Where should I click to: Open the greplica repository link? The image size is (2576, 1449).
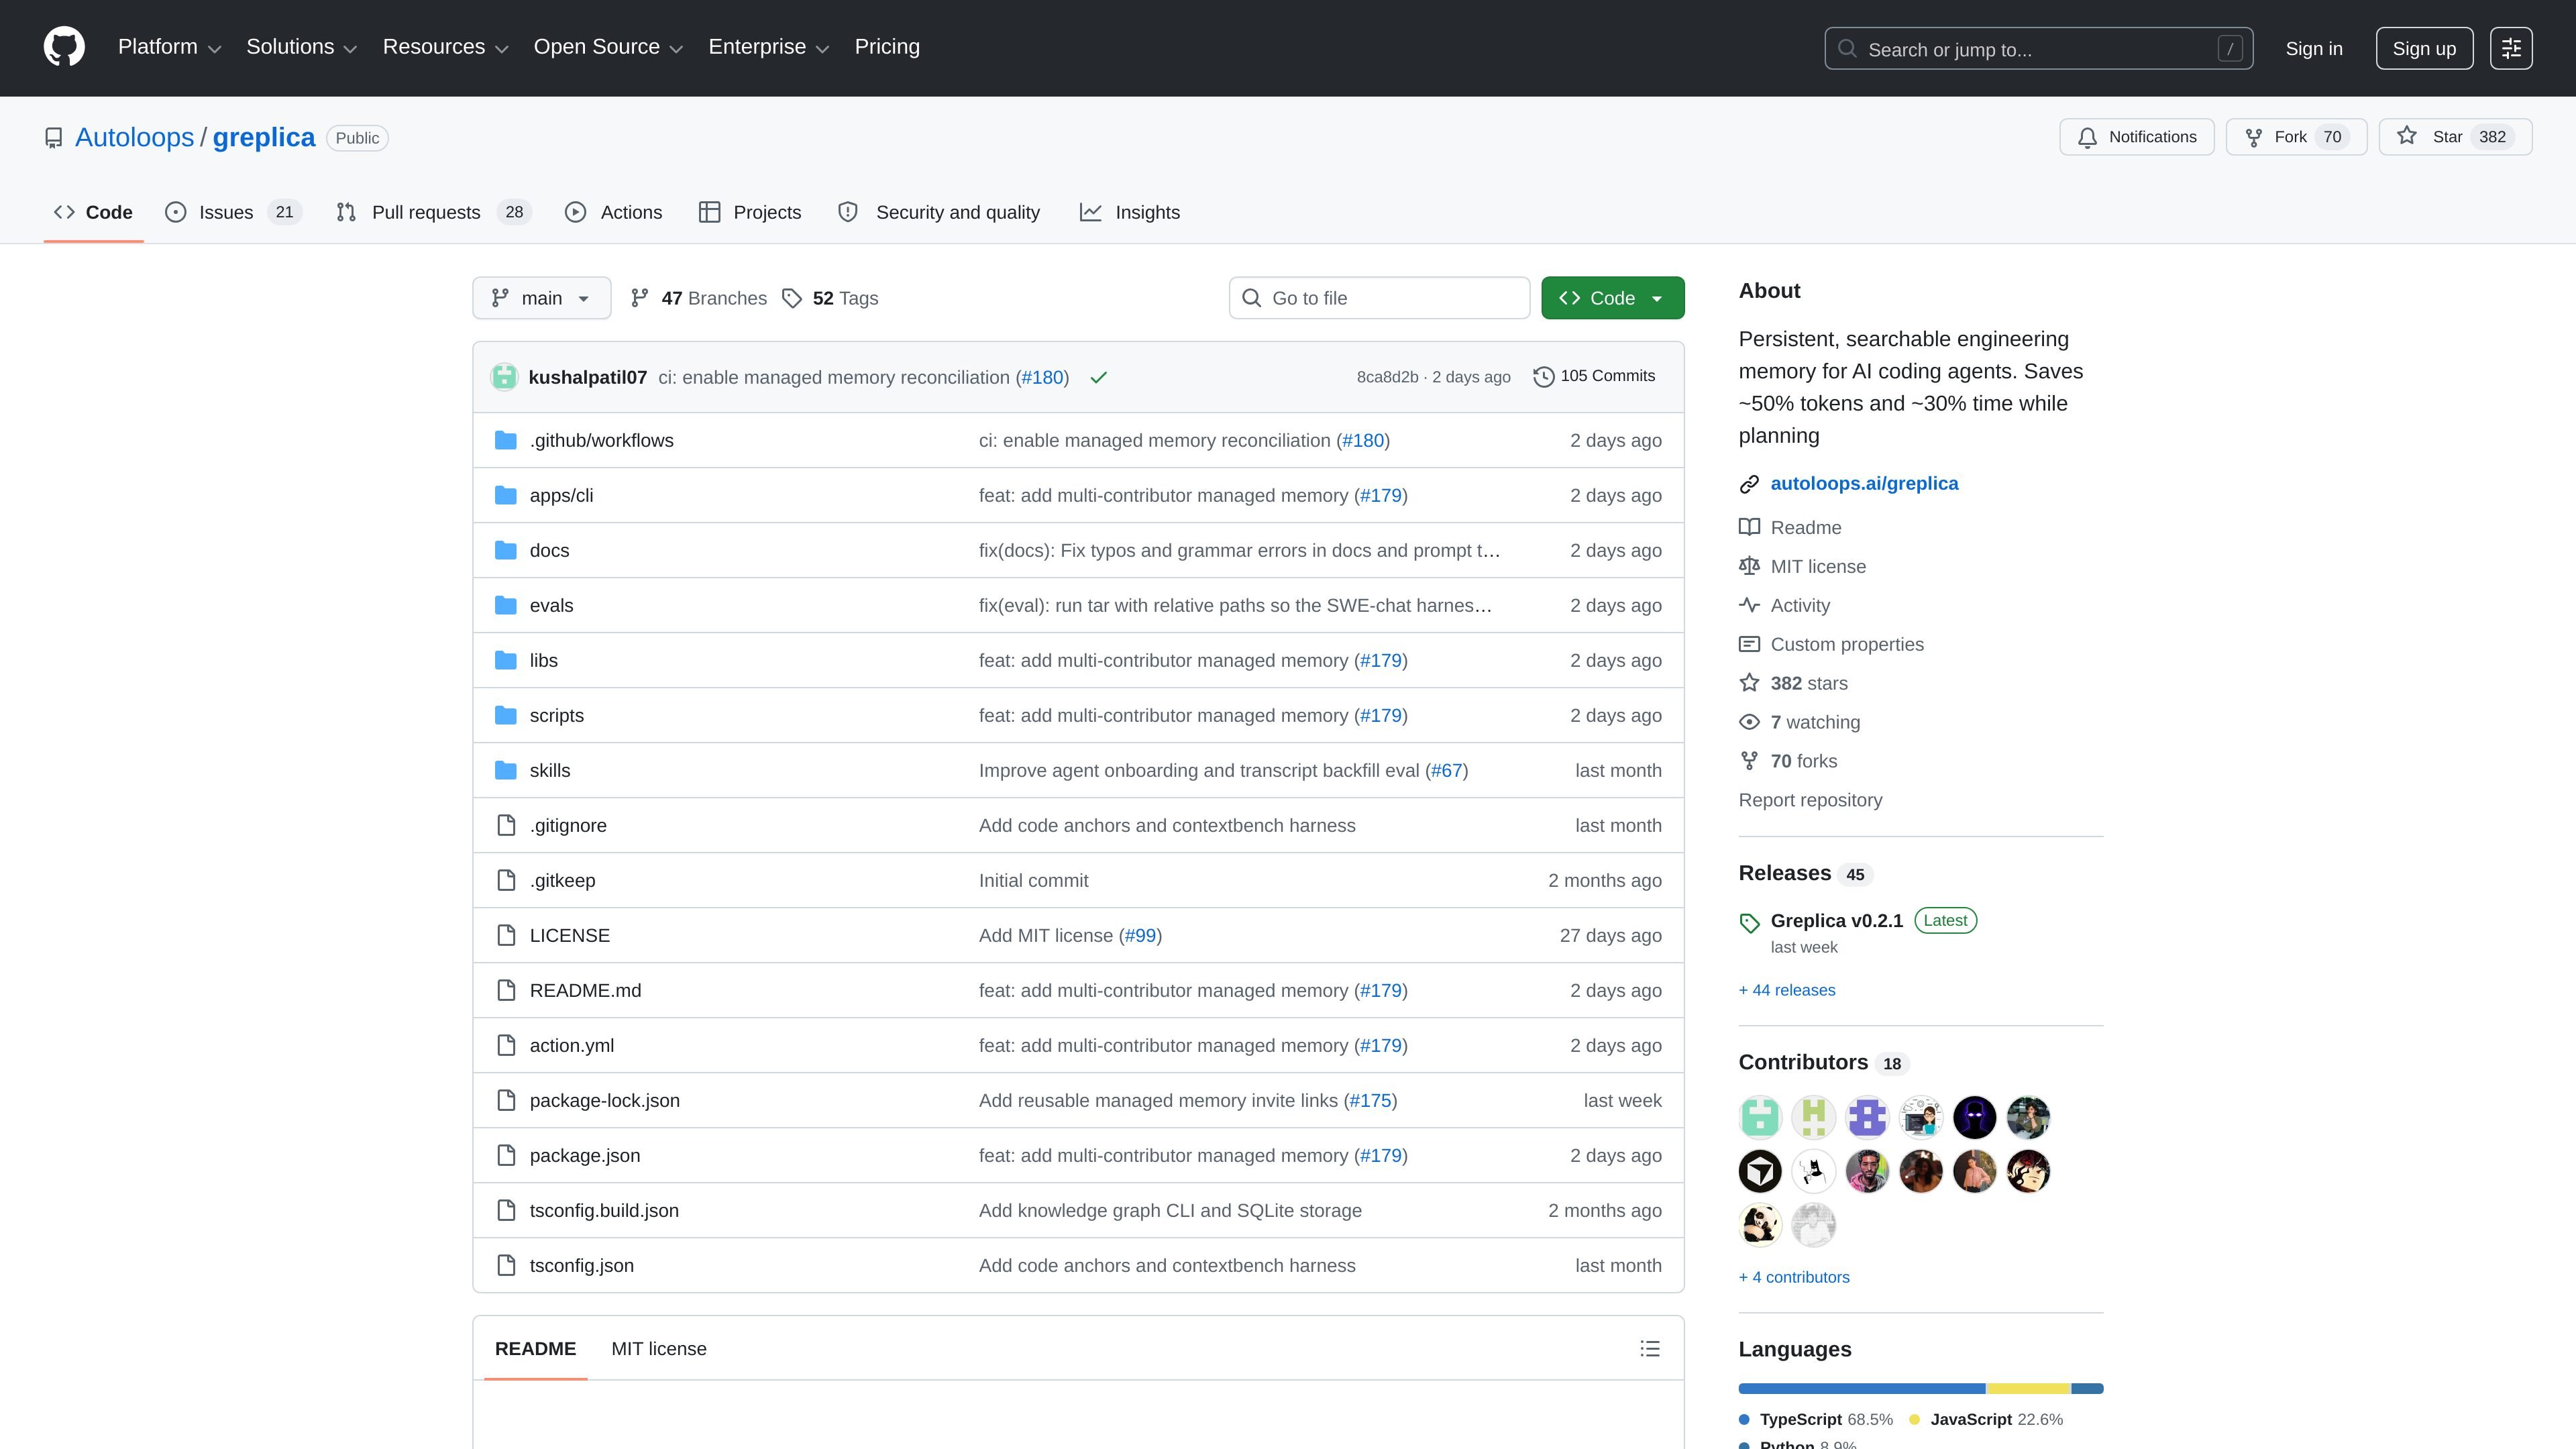click(264, 138)
